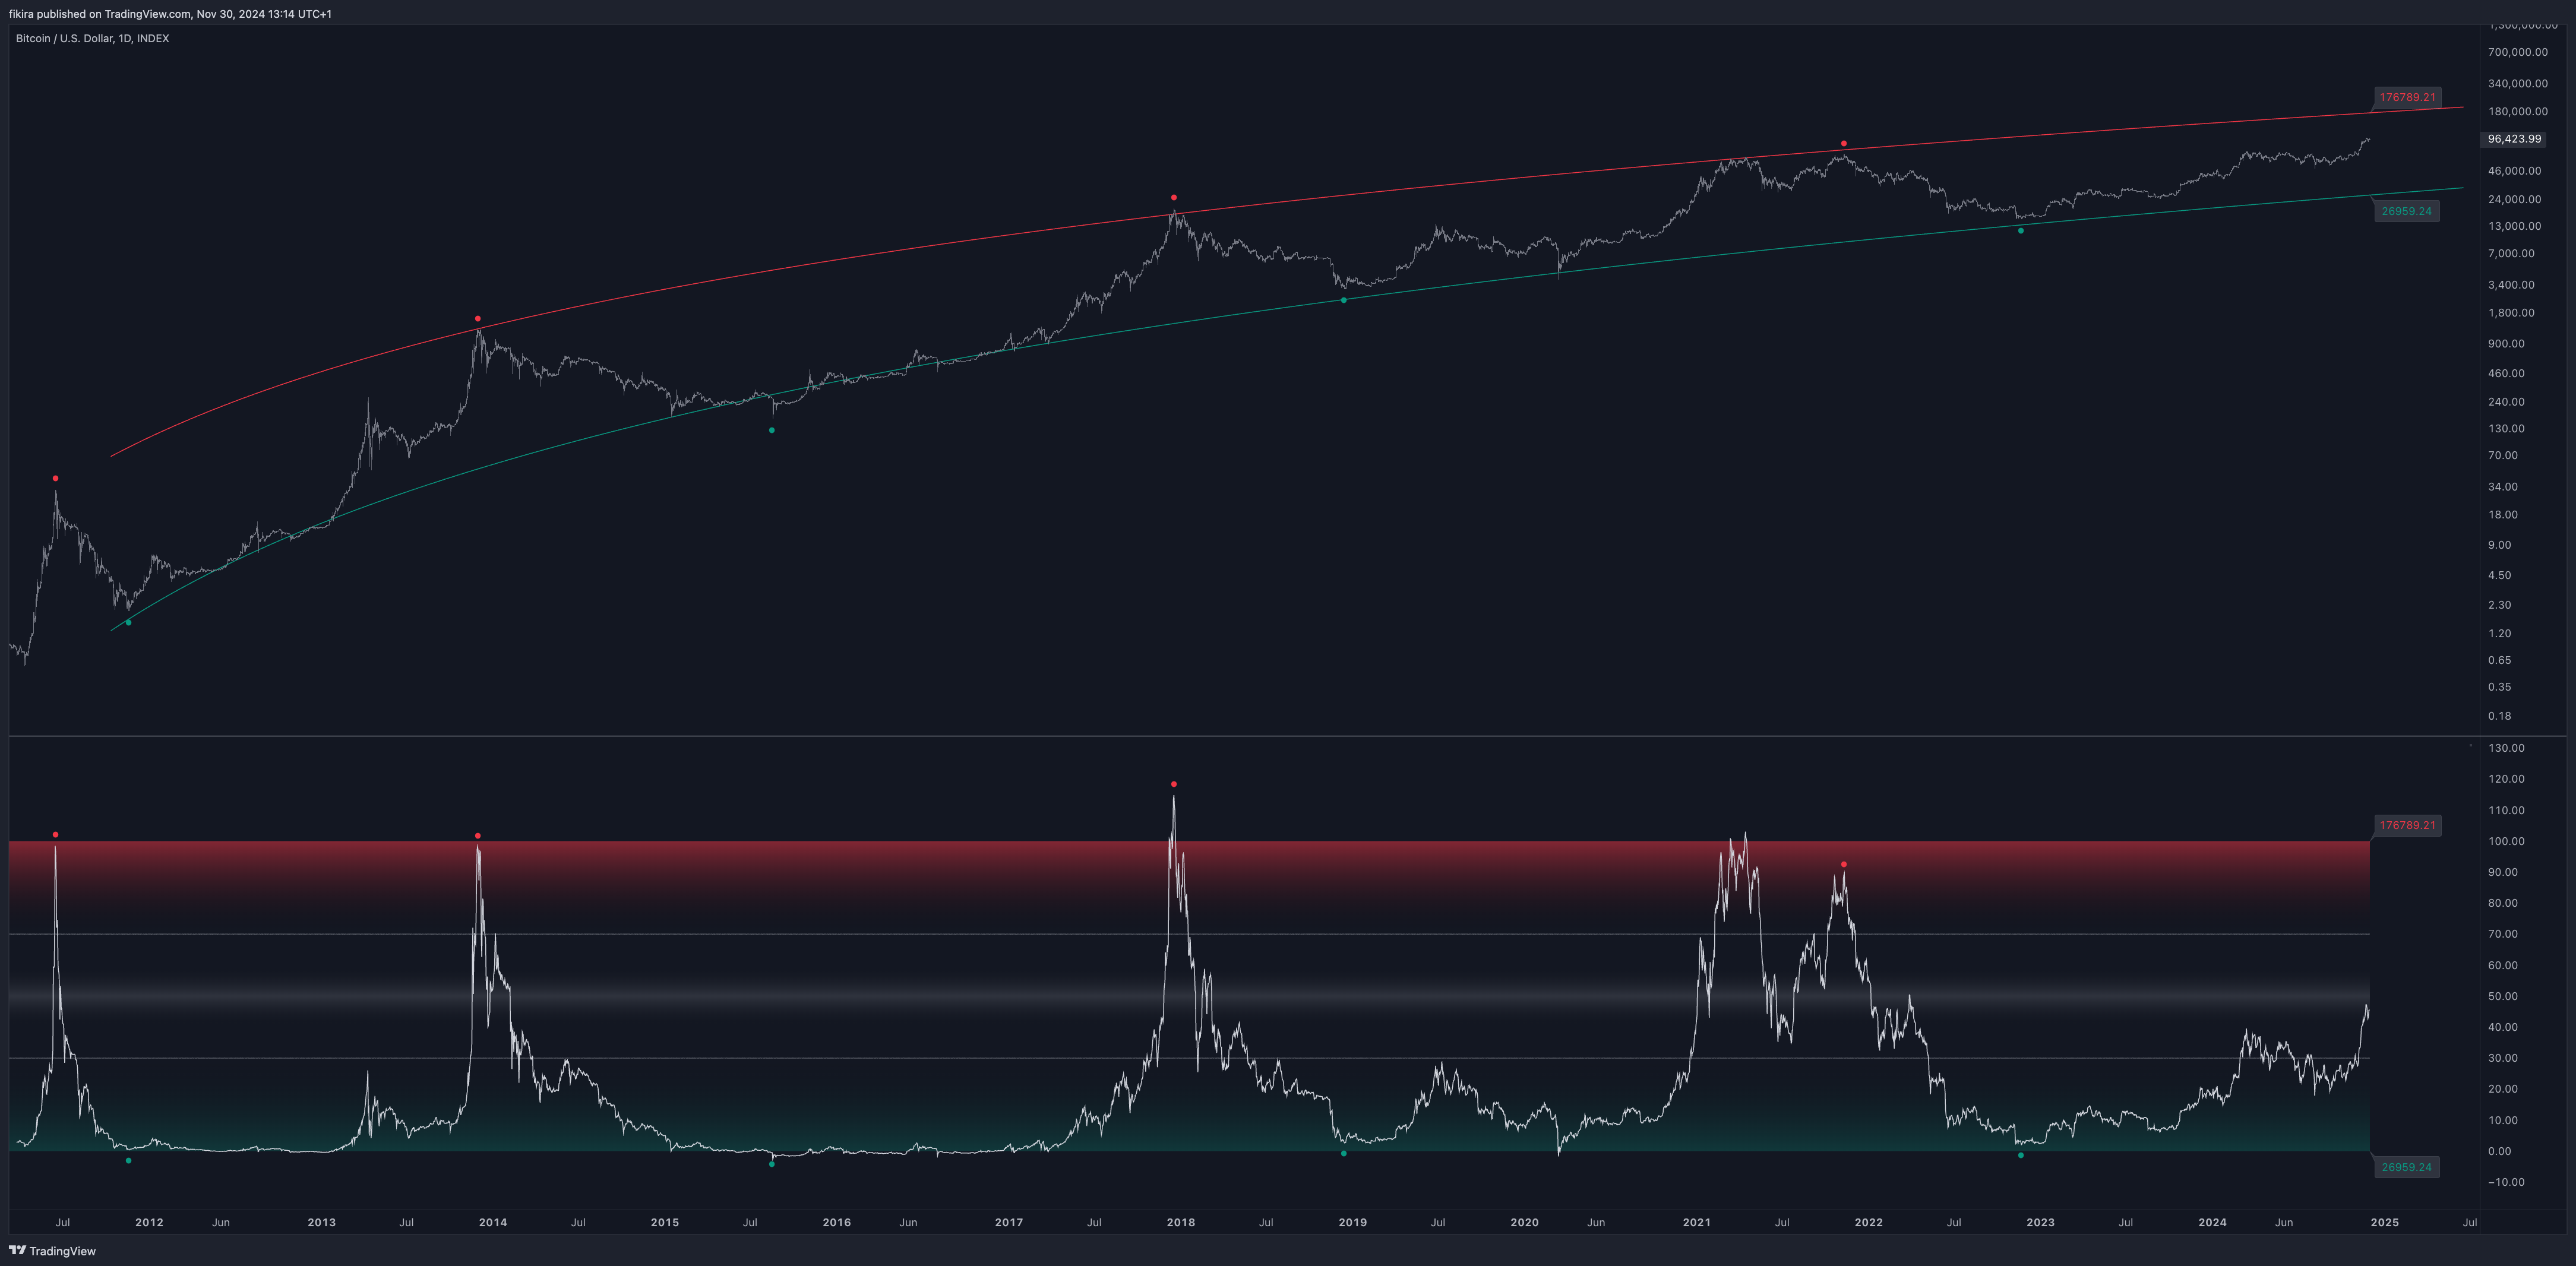Screen dimensions: 2576x1266
Task: Click the 2025 label on the time axis
Action: (x=2385, y=1222)
